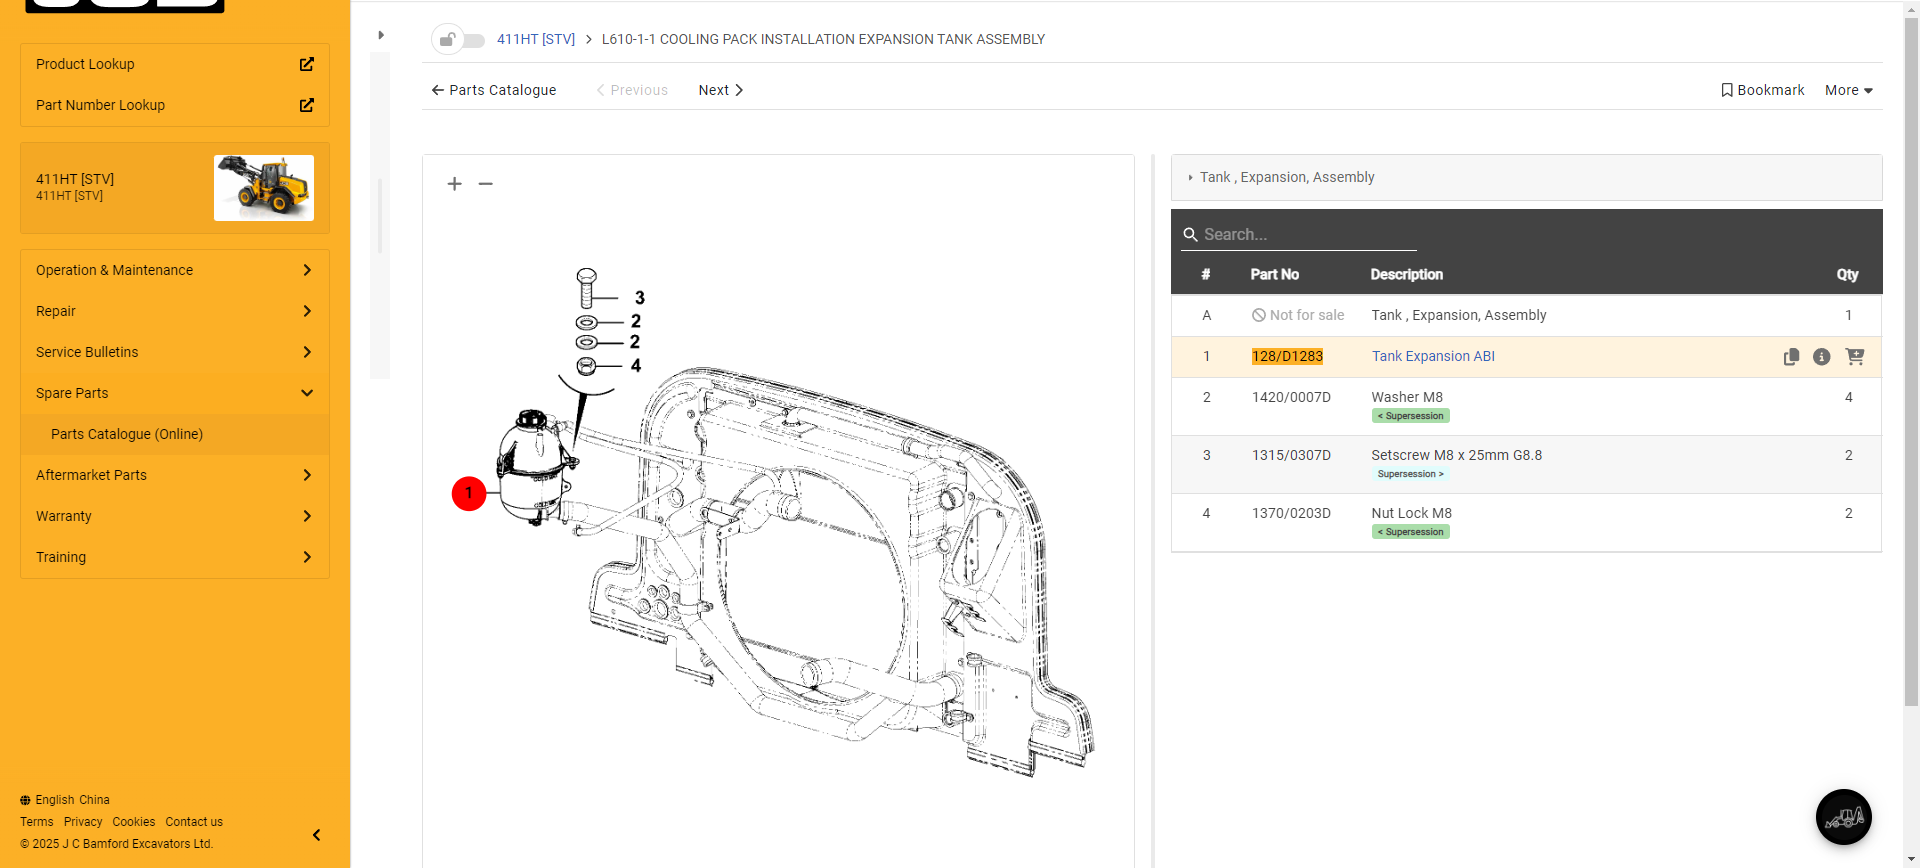1920x868 pixels.
Task: Click the zoom in plus icon on diagram
Action: pos(454,184)
